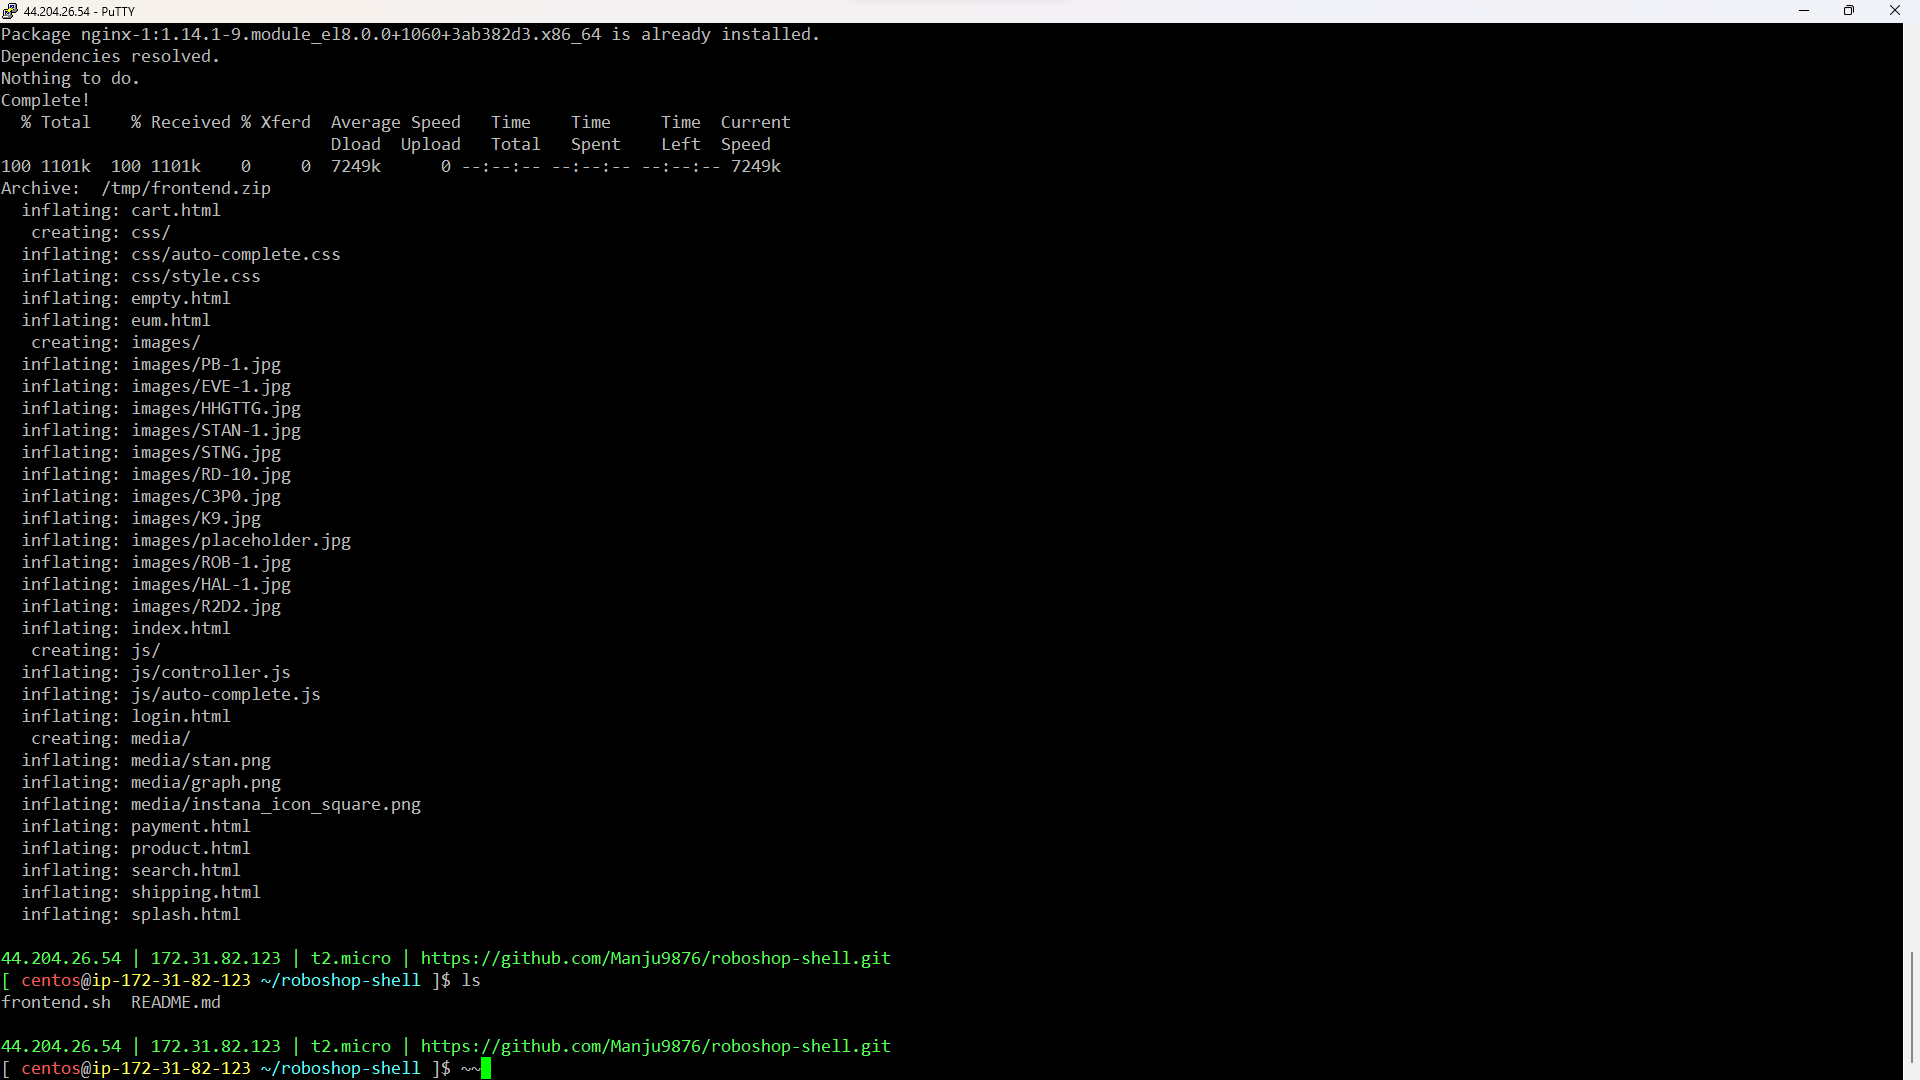Click the t2.micro instance type text
The height and width of the screenshot is (1080, 1920).
coord(351,957)
